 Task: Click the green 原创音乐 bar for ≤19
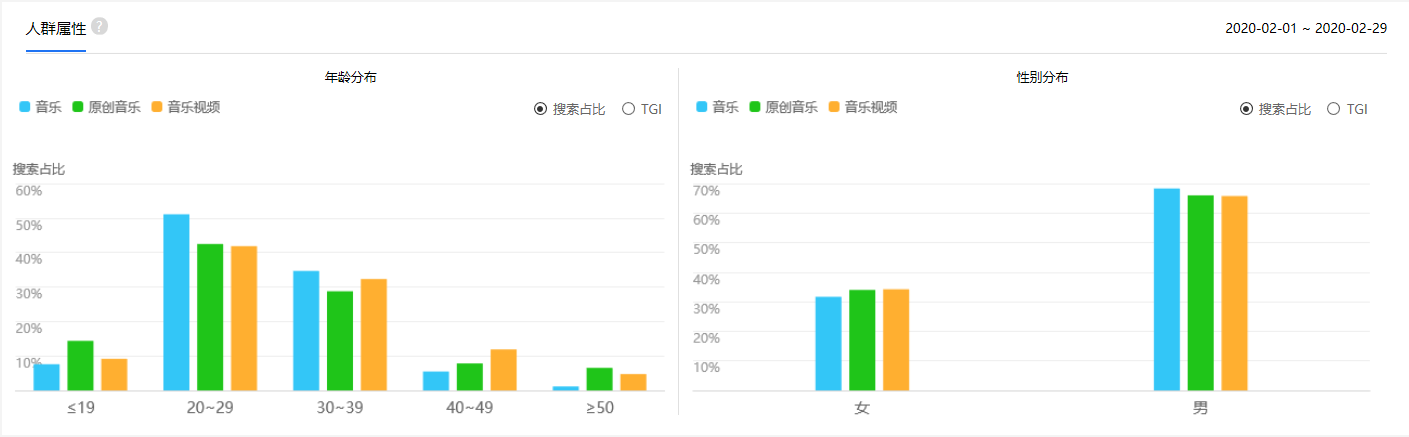click(x=80, y=365)
